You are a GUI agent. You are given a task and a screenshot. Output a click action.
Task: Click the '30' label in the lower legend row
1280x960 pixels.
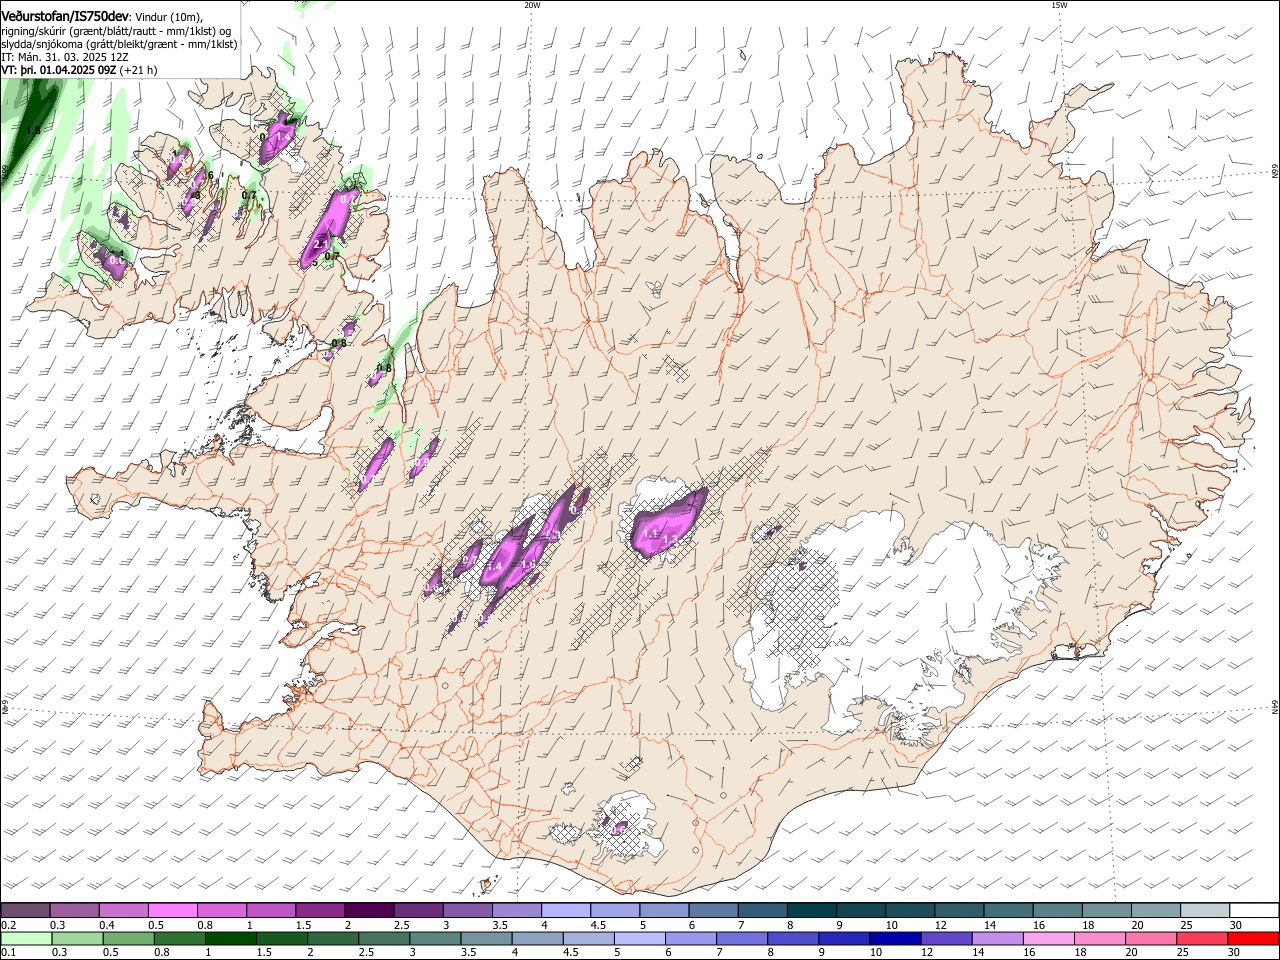pyautogui.click(x=1233, y=953)
